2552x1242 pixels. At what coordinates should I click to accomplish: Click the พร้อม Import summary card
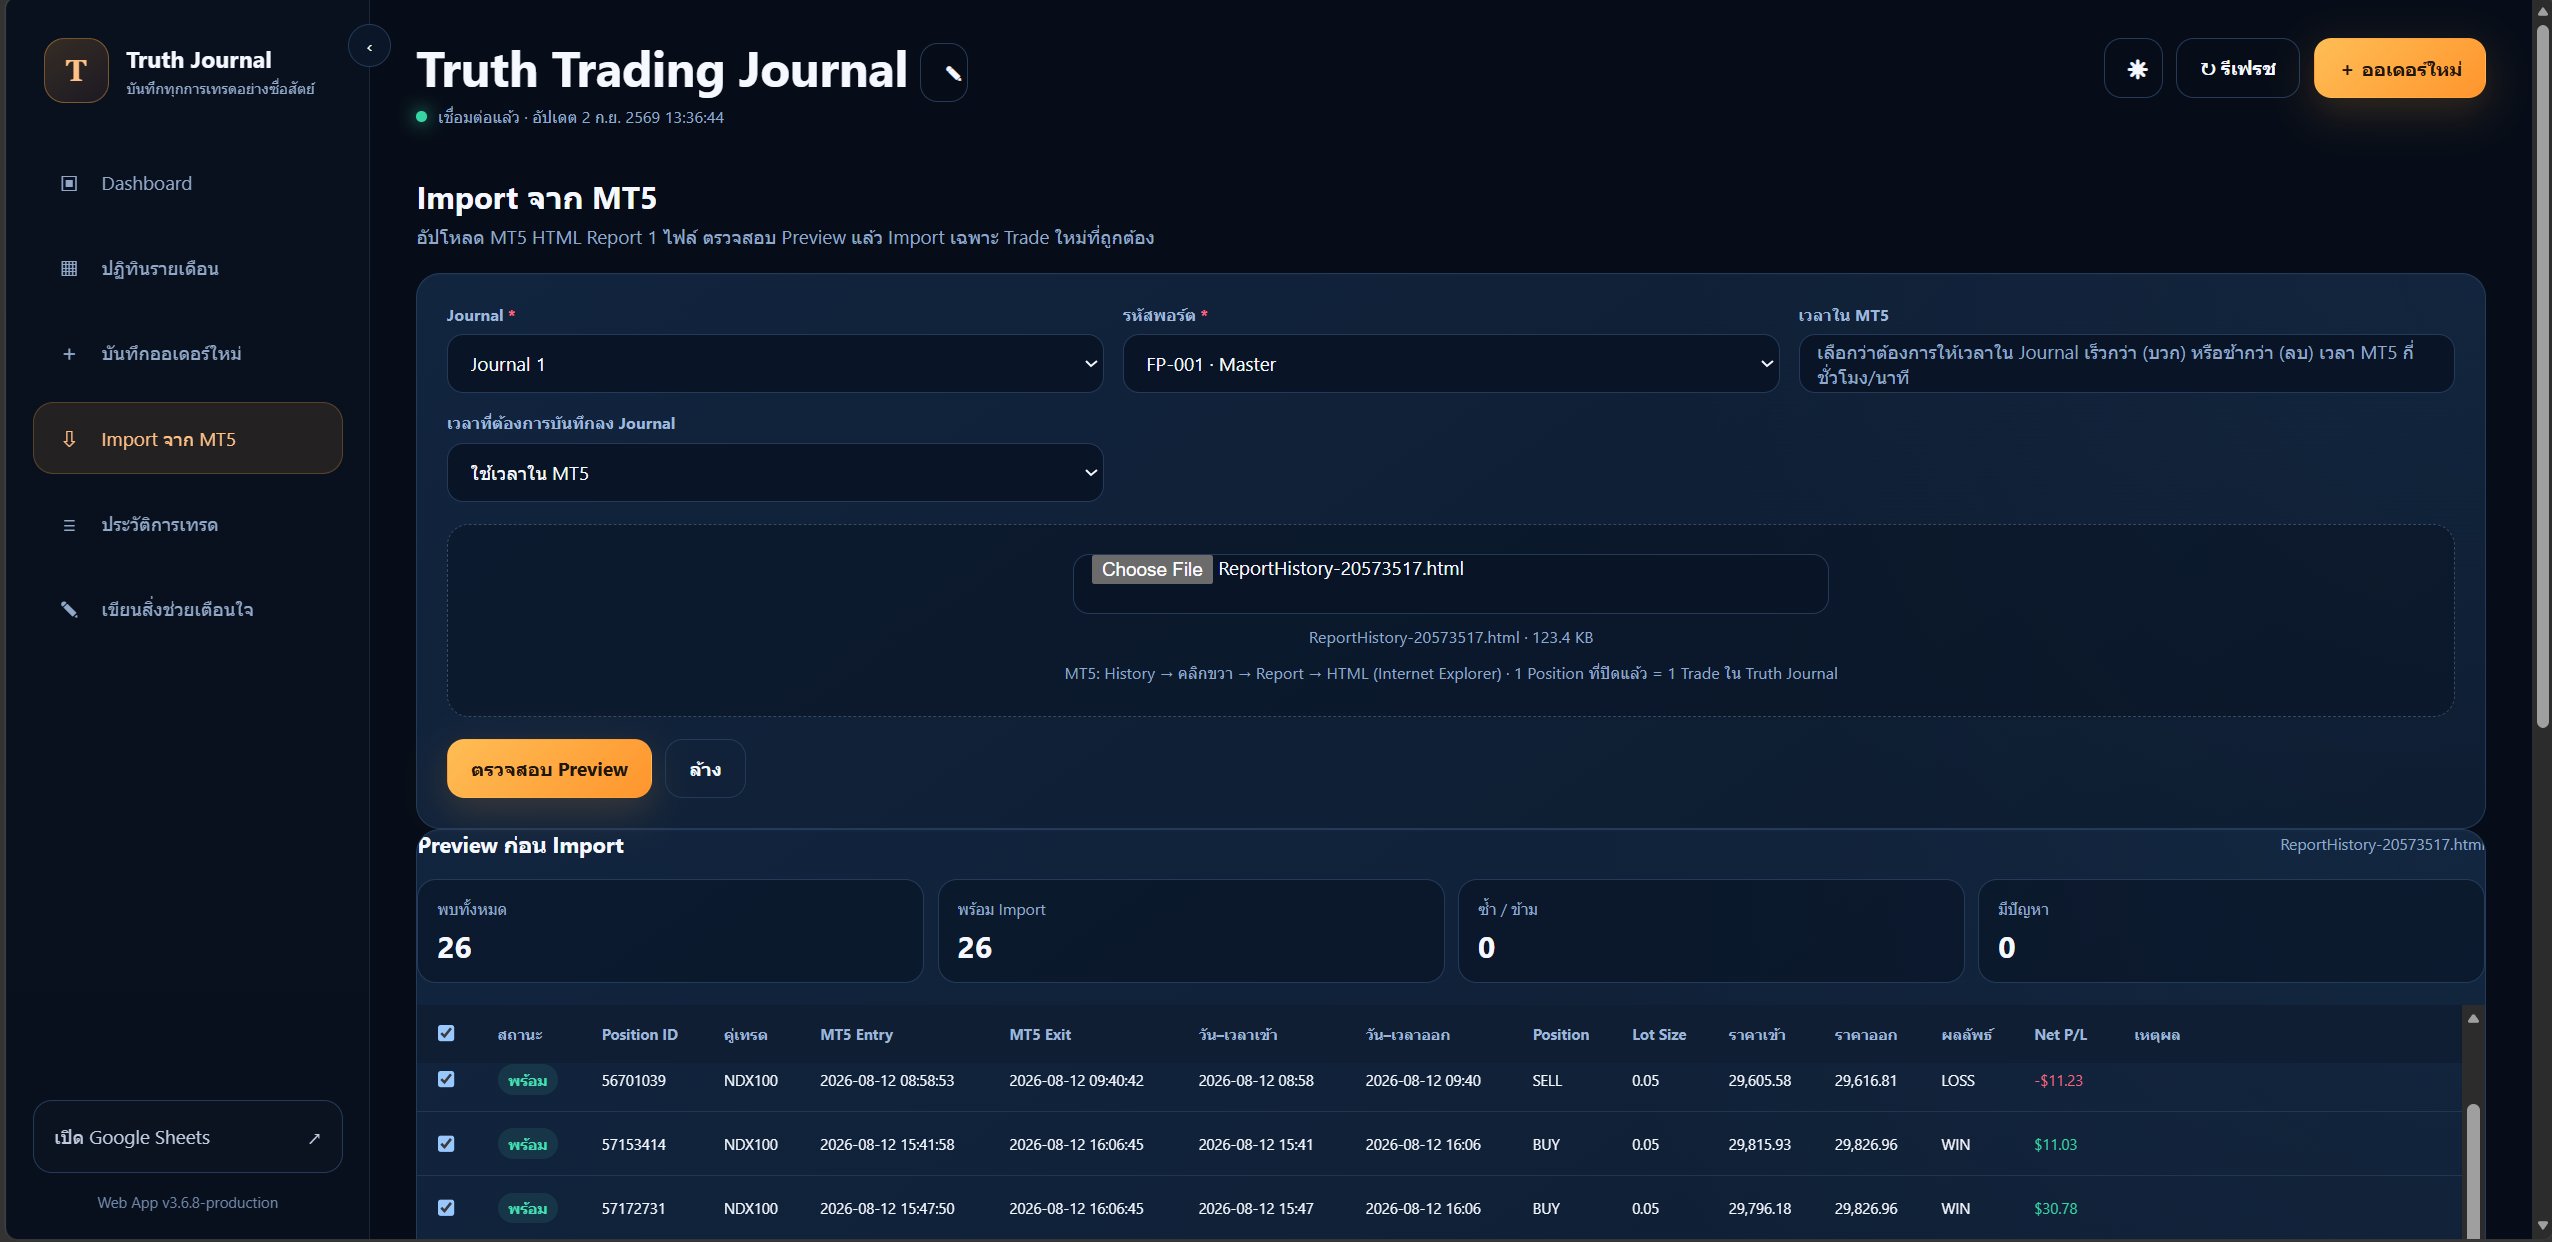pyautogui.click(x=1191, y=931)
